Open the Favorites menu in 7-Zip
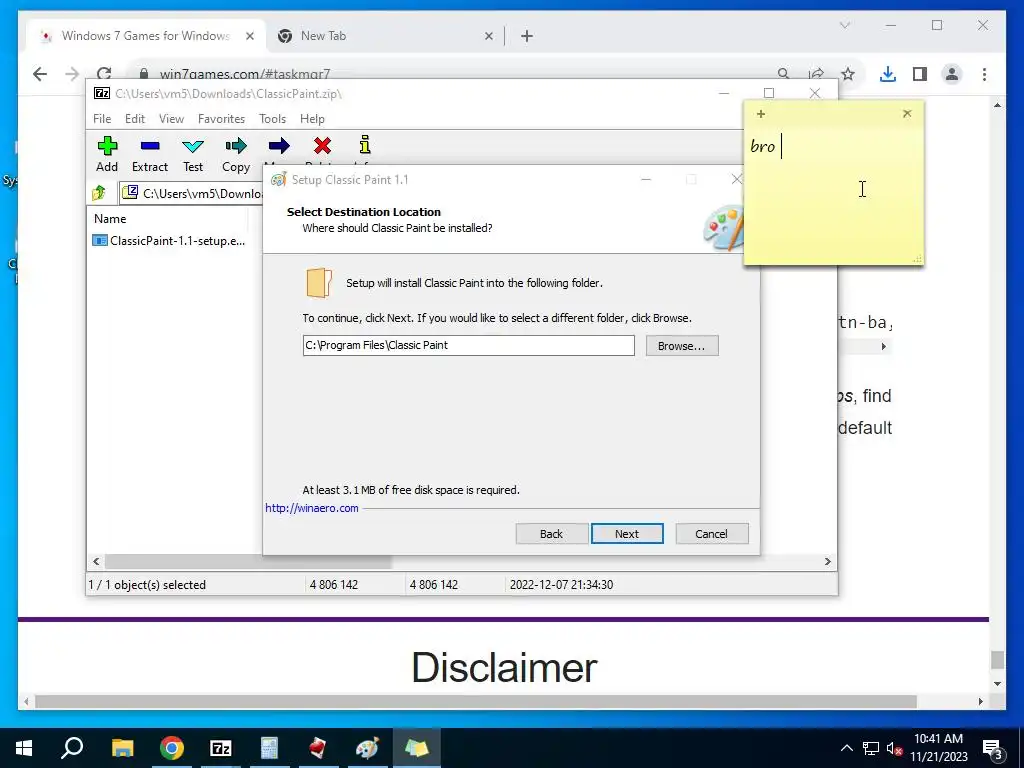Screen dimensions: 1024x768 tap(221, 119)
